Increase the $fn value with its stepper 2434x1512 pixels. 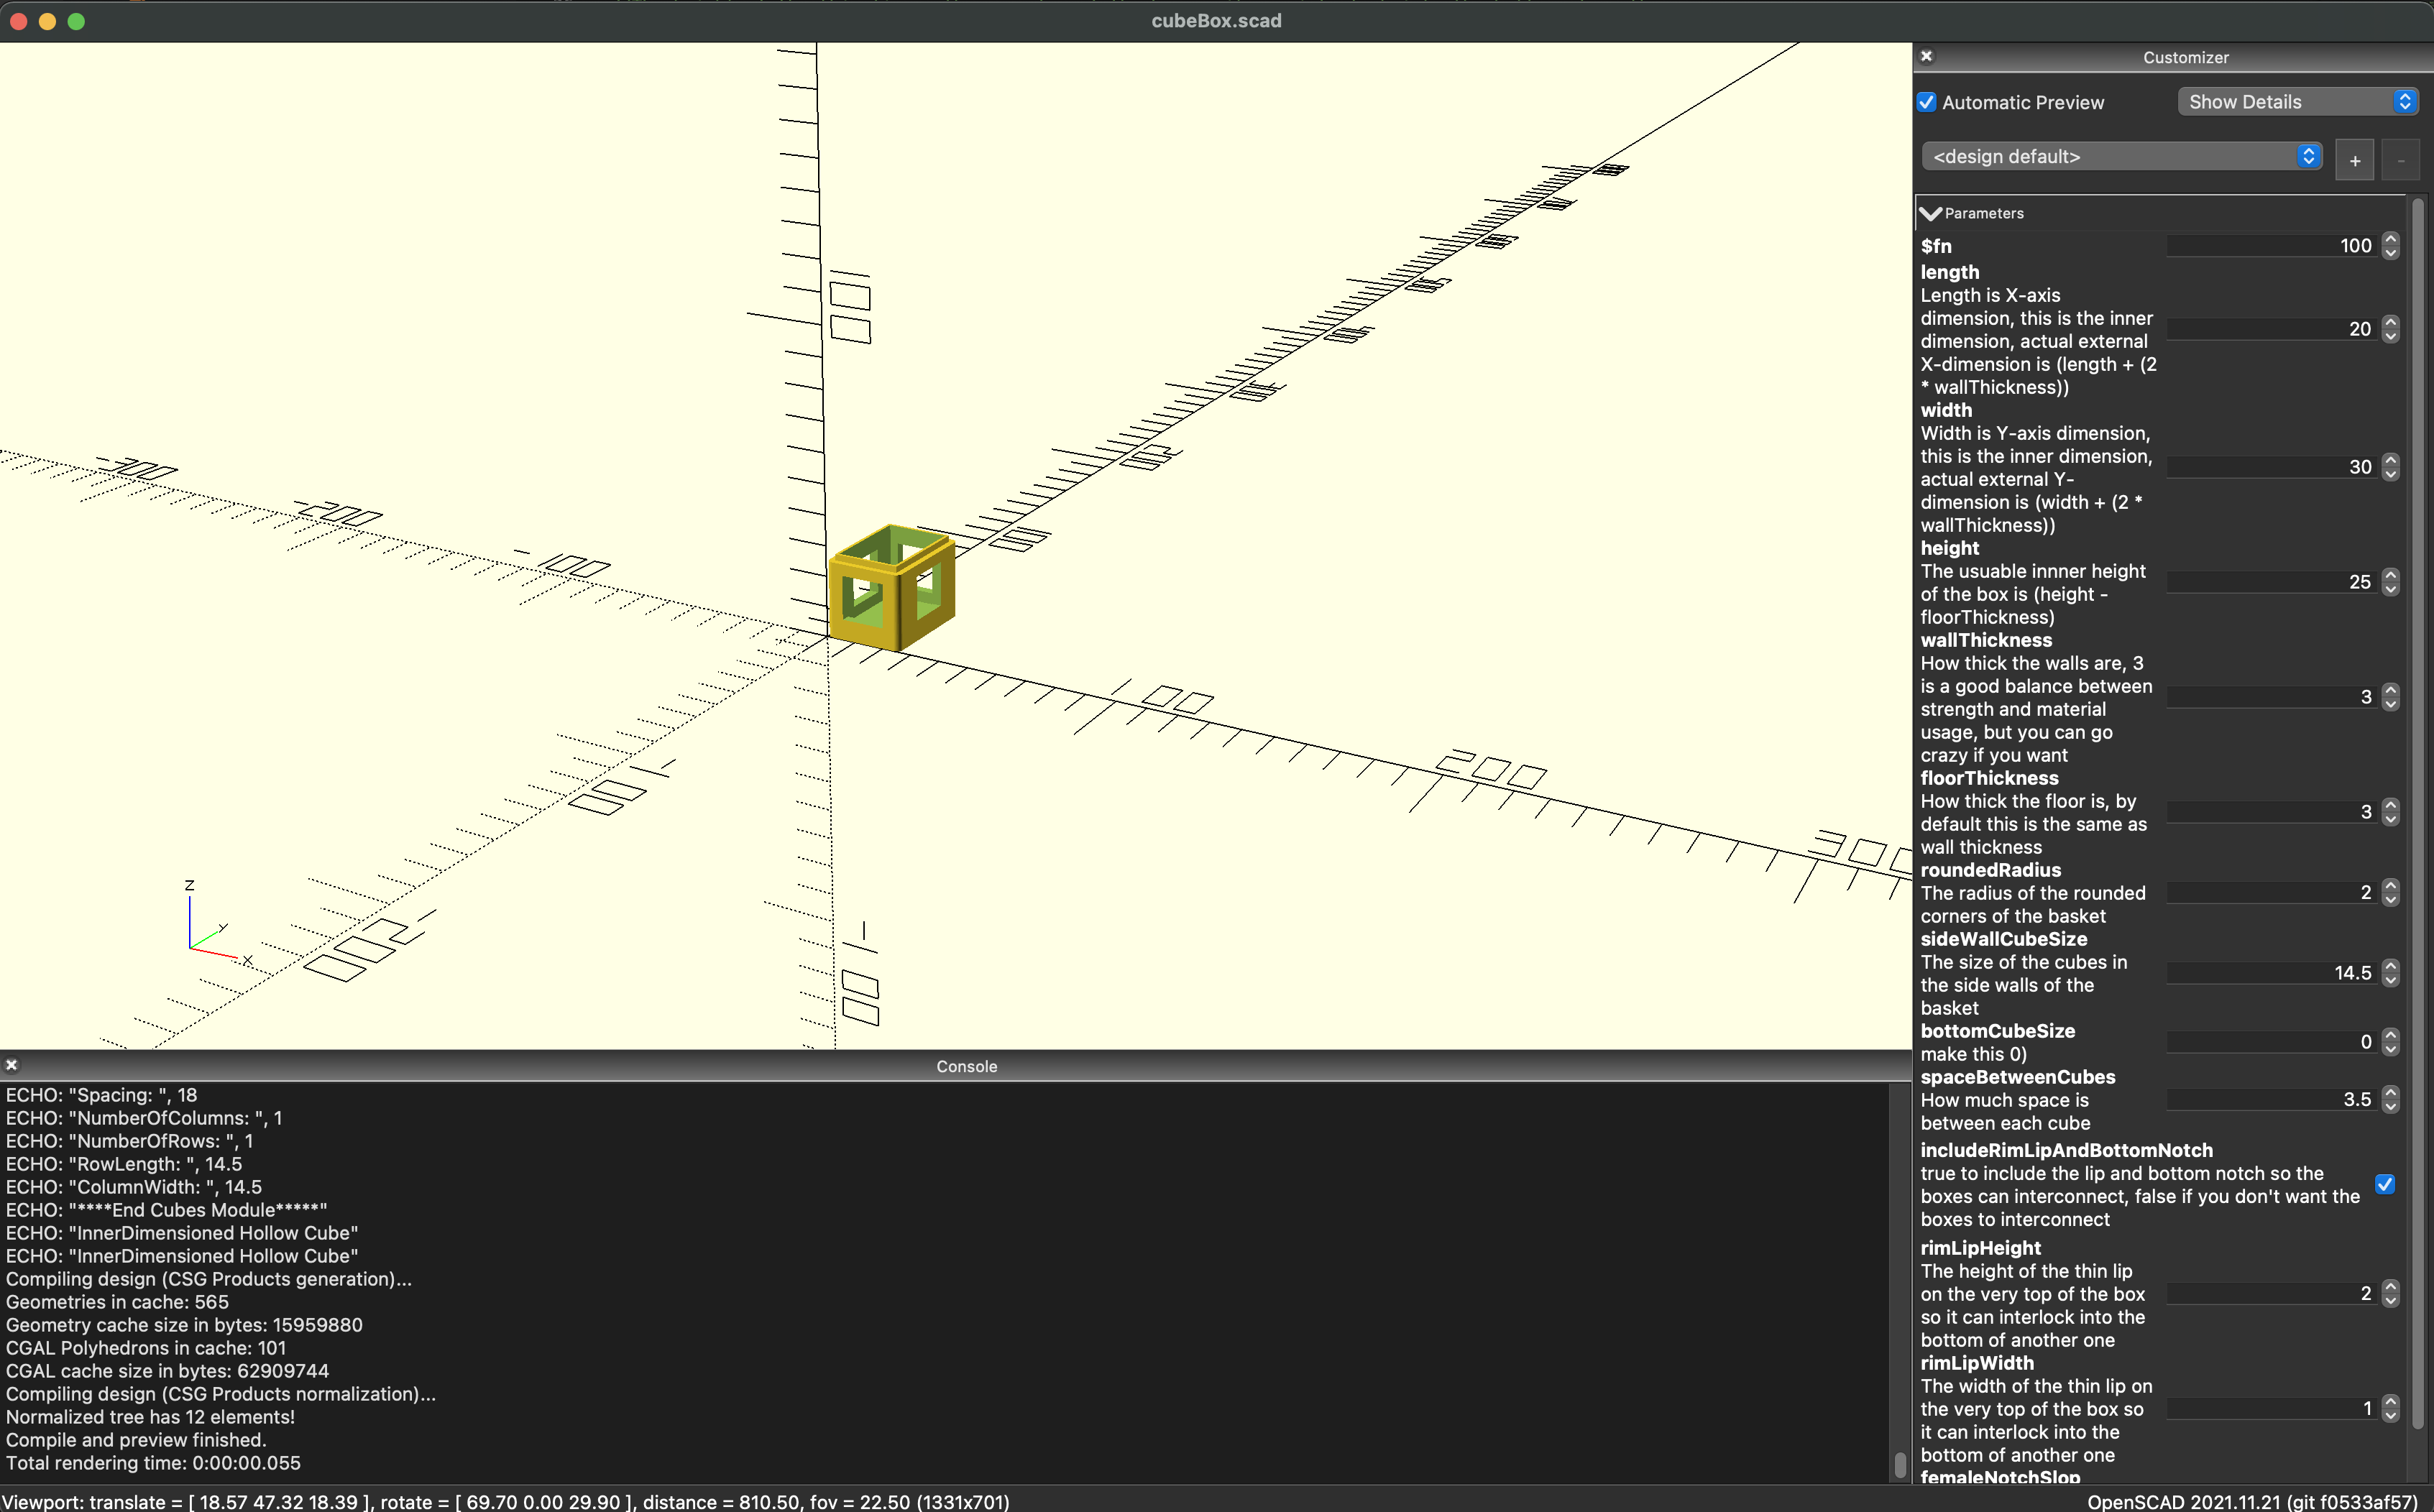pyautogui.click(x=2391, y=240)
